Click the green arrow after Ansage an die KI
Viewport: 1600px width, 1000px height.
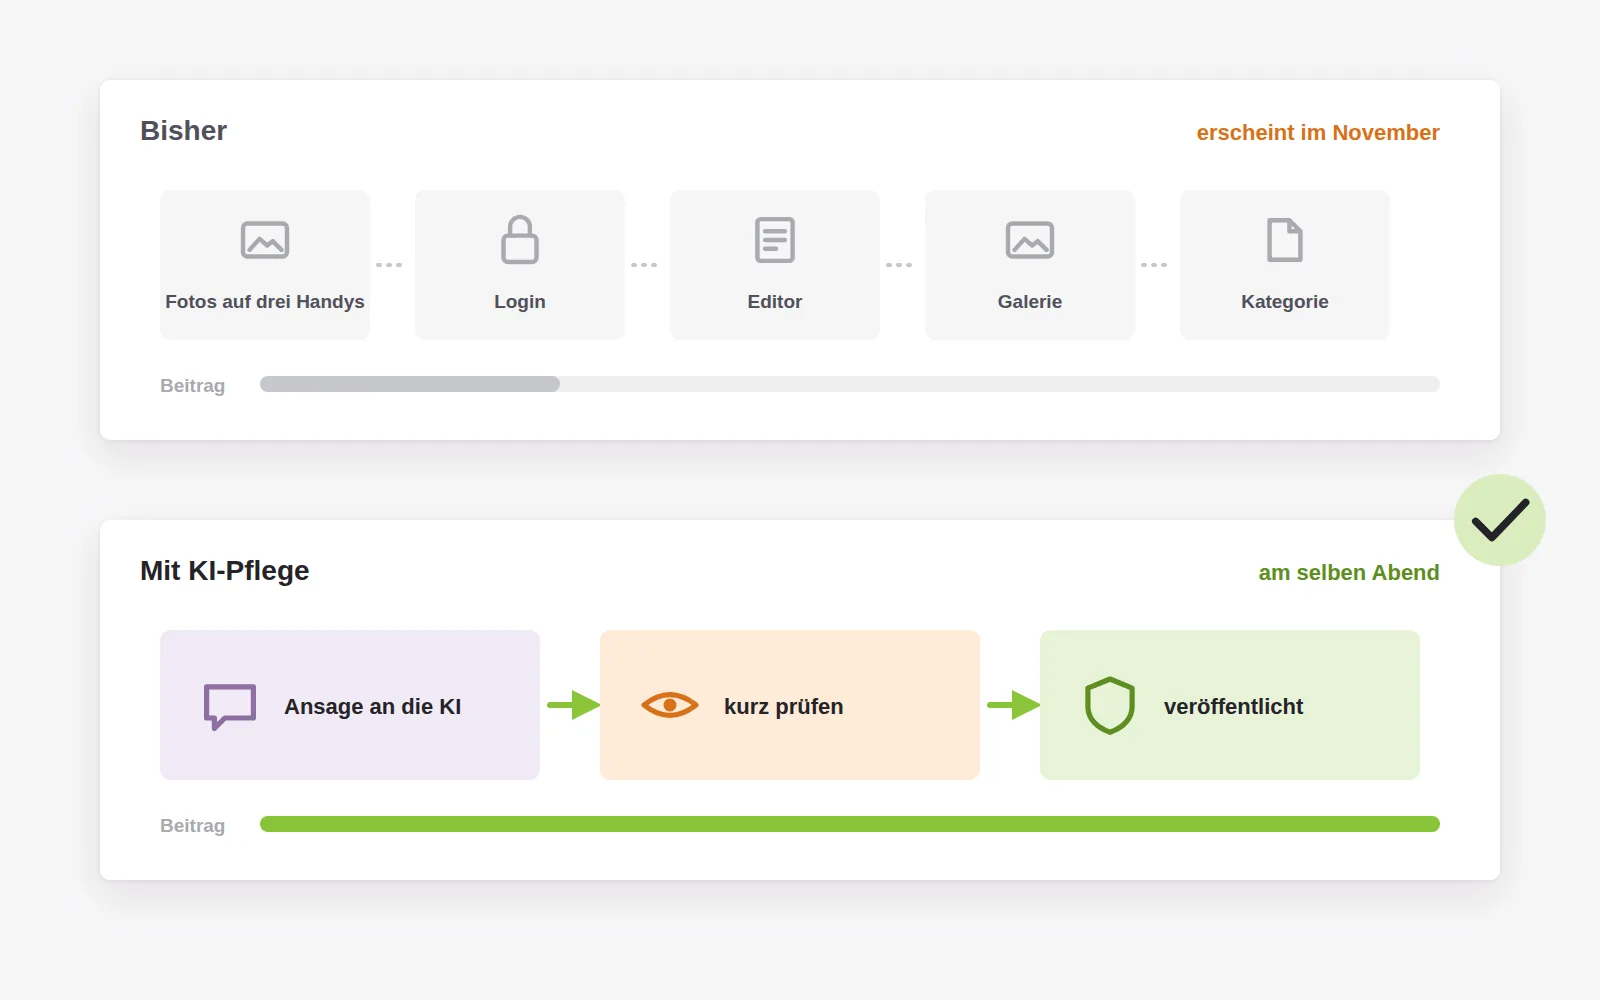click(573, 705)
